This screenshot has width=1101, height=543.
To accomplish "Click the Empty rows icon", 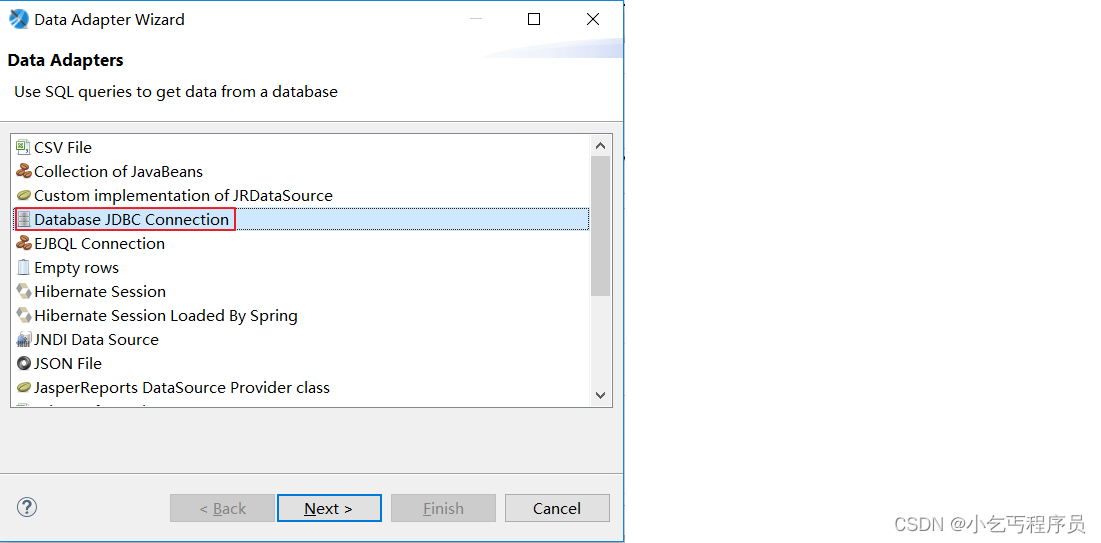I will [23, 268].
